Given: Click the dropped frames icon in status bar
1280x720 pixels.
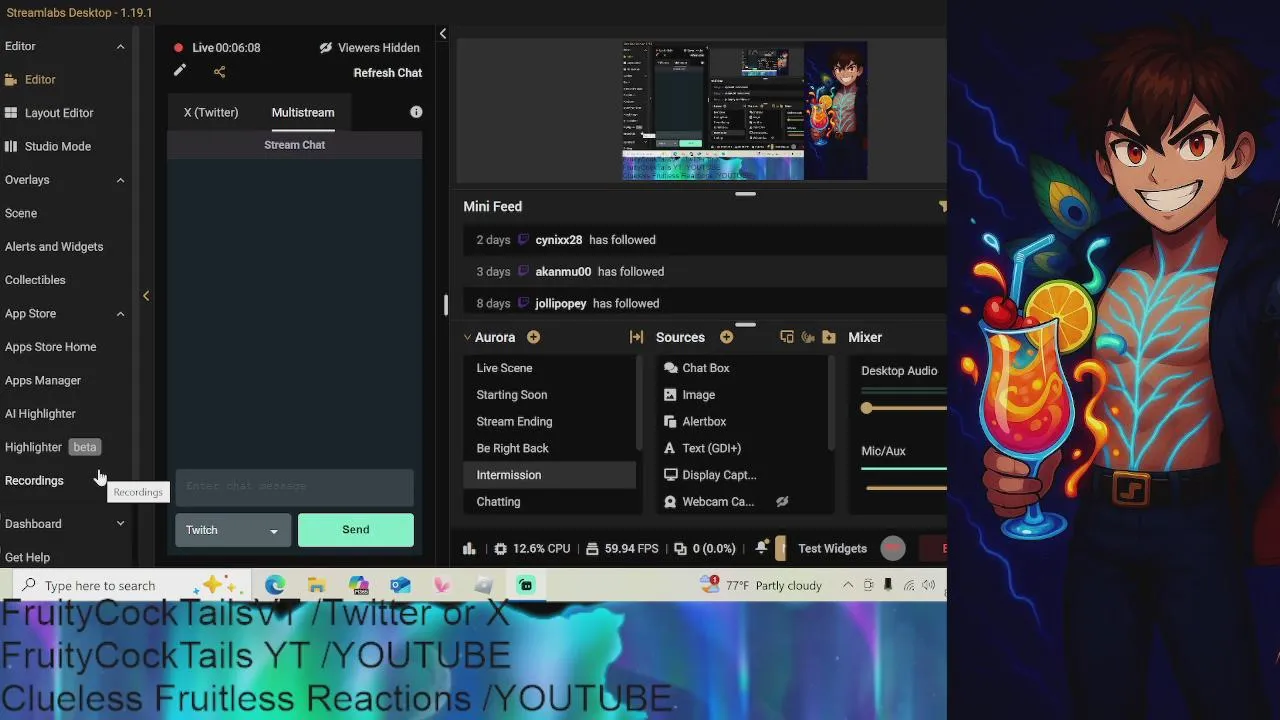Looking at the screenshot, I should point(680,548).
